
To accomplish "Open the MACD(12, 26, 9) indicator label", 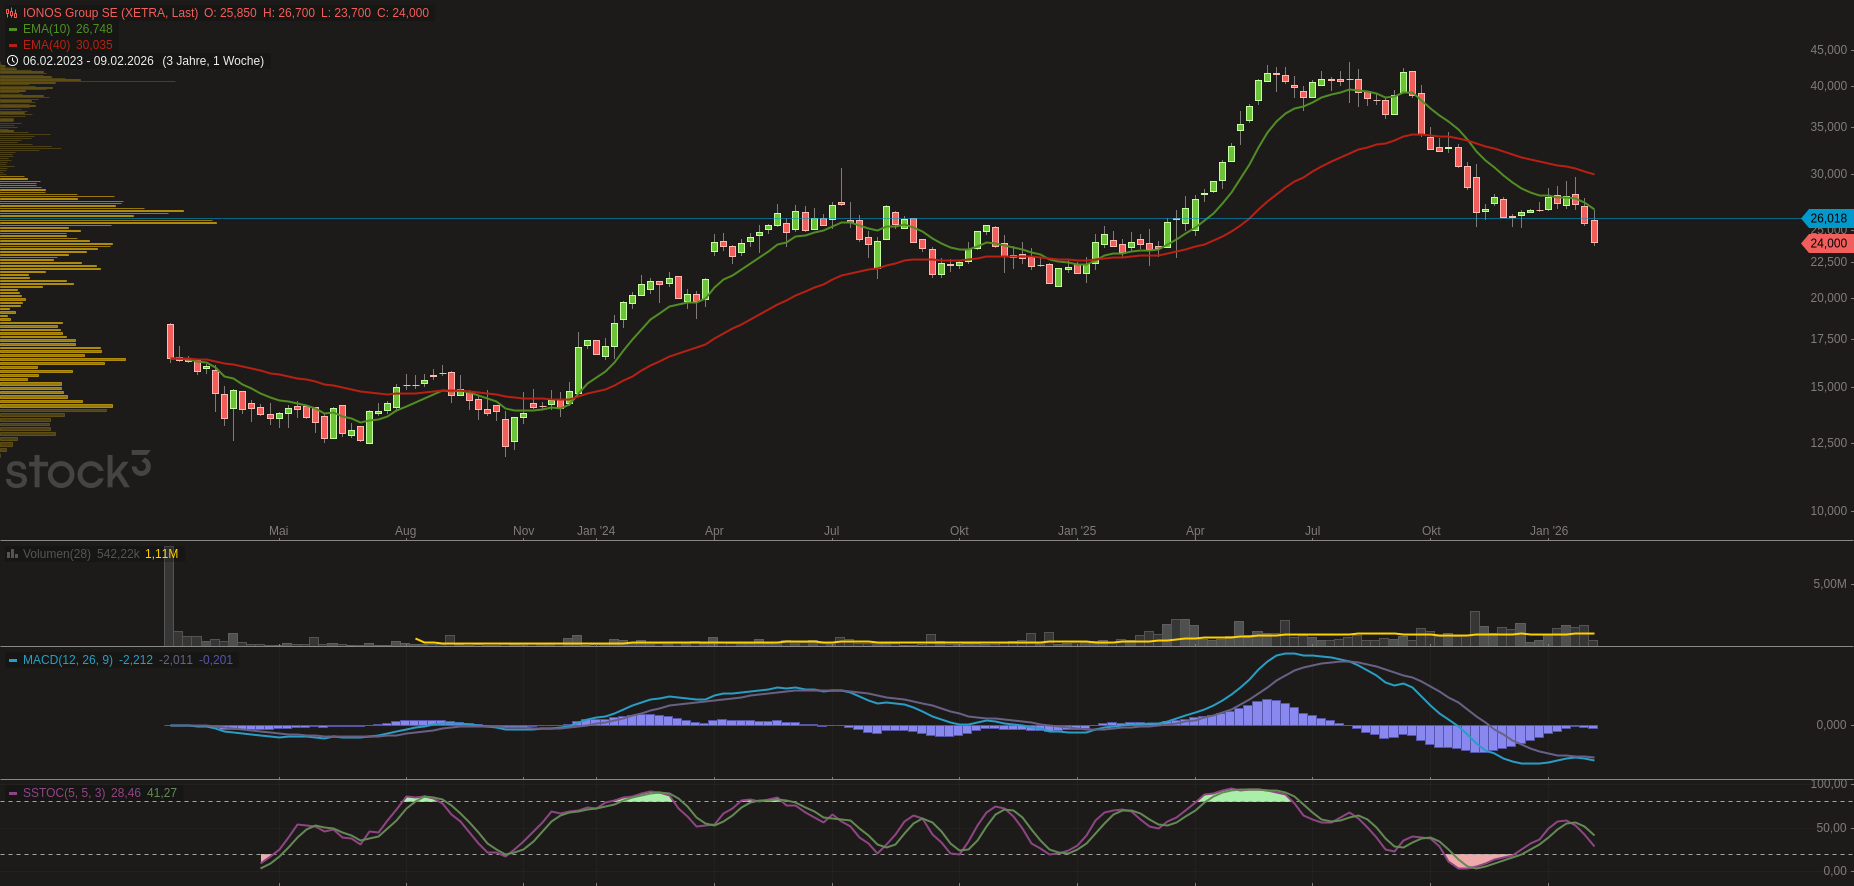I will (67, 660).
